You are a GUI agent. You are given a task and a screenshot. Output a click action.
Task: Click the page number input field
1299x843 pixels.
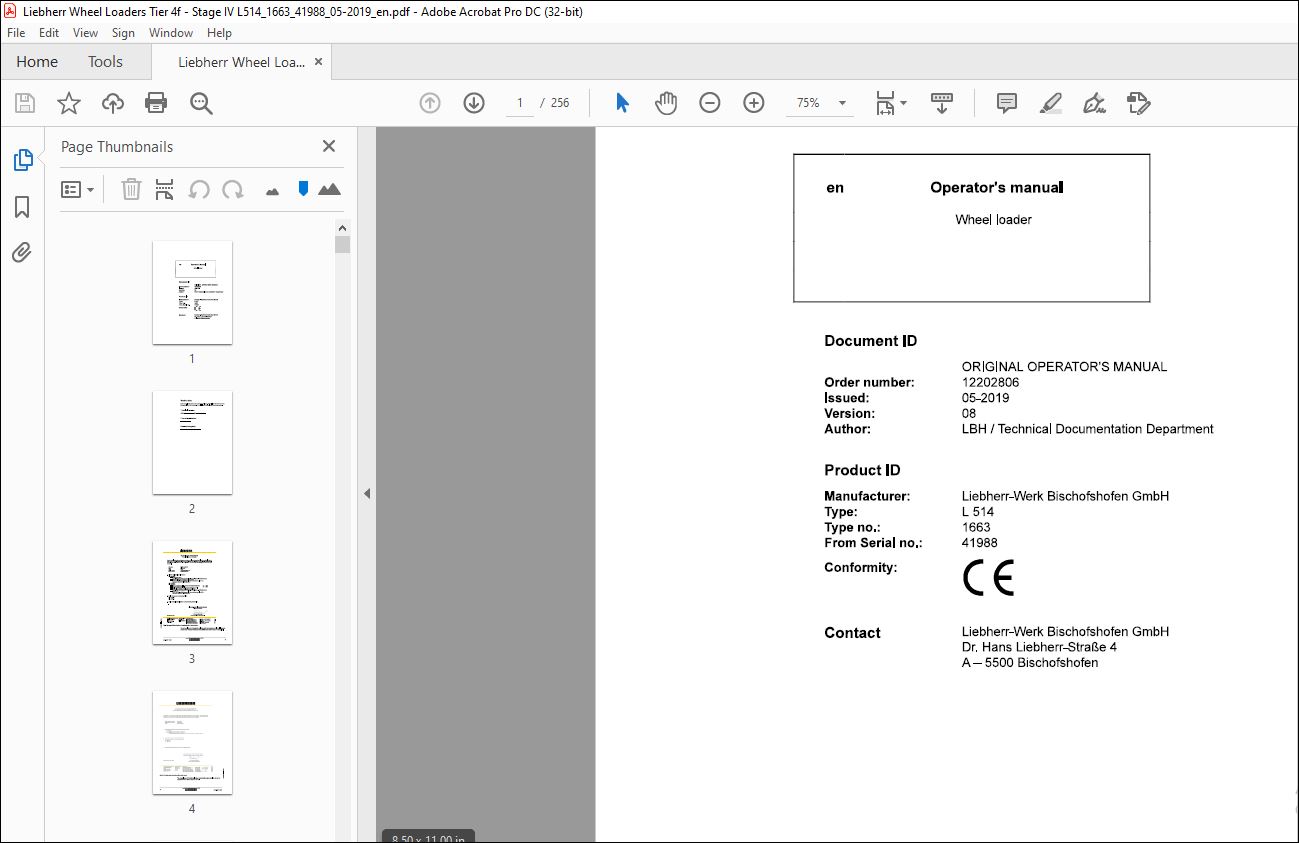[520, 103]
